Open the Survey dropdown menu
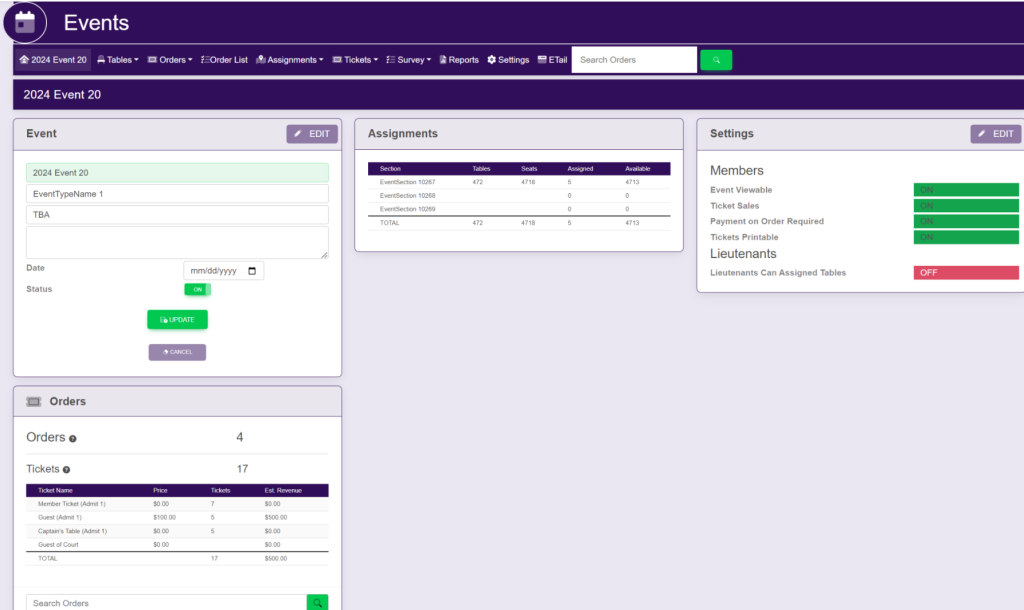This screenshot has width=1024, height=610. pos(408,60)
